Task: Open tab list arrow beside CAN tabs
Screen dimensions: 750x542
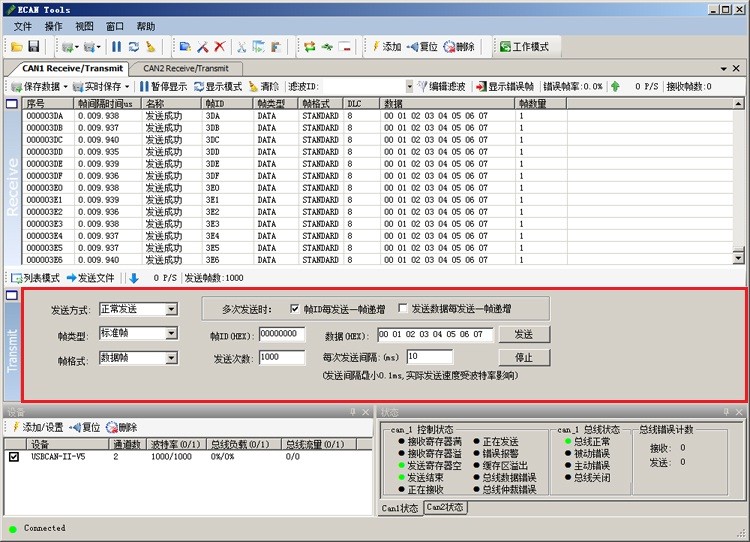Action: [x=723, y=69]
